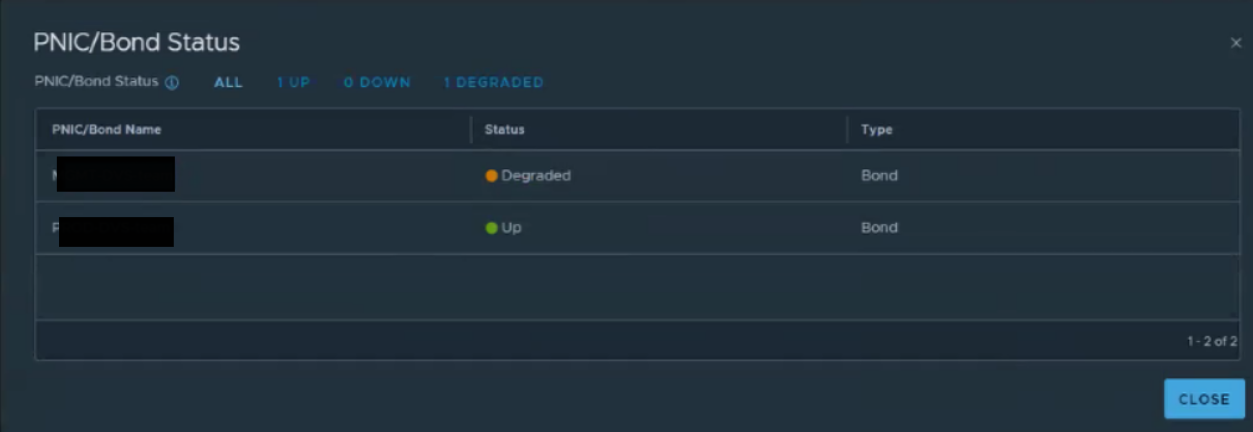
Task: Click the orange Degraded status indicator dot
Action: (491, 176)
